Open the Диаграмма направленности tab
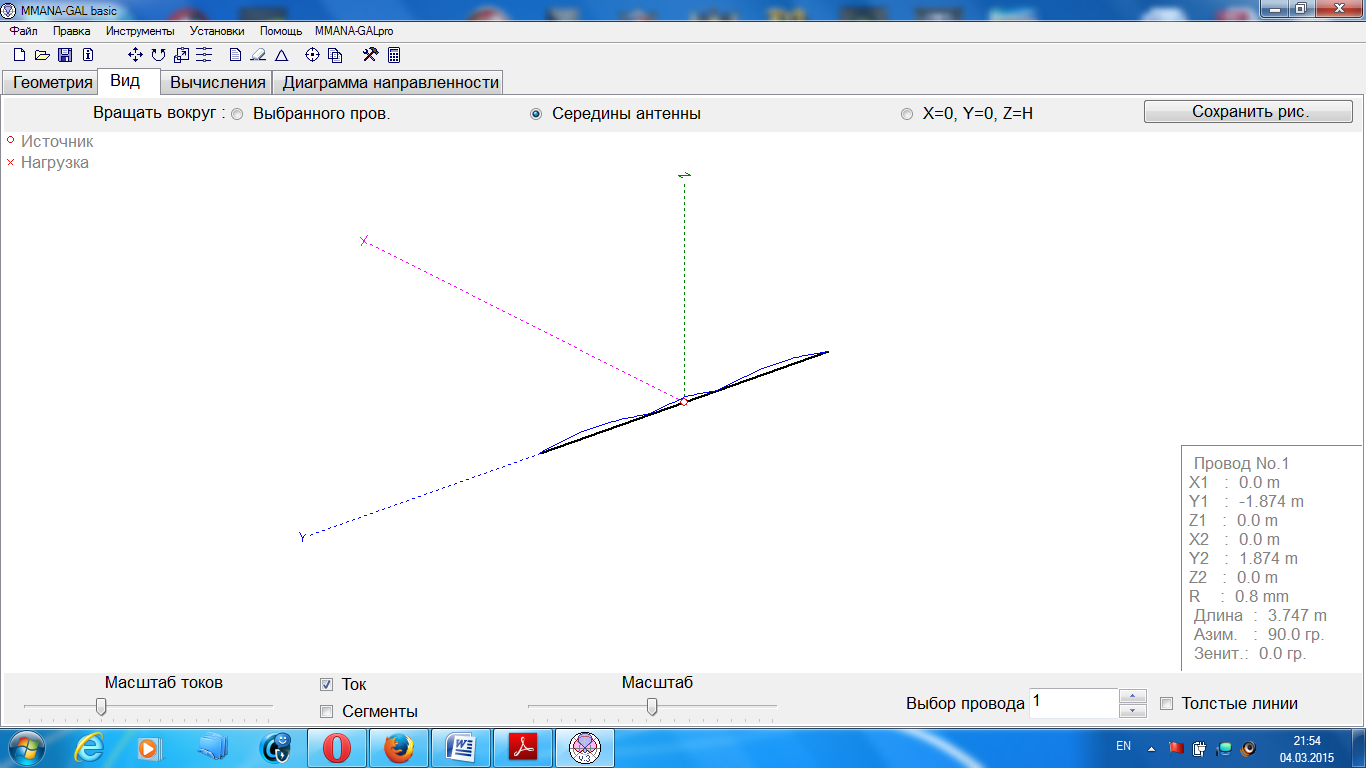 click(x=390, y=83)
